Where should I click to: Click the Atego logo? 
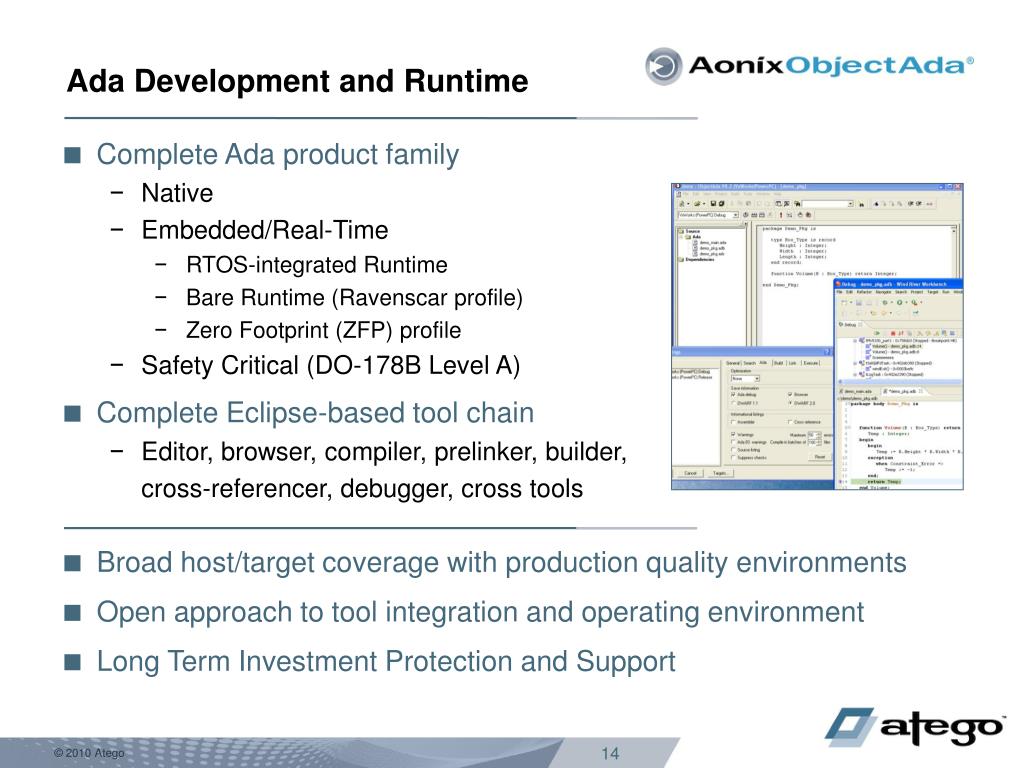click(914, 727)
